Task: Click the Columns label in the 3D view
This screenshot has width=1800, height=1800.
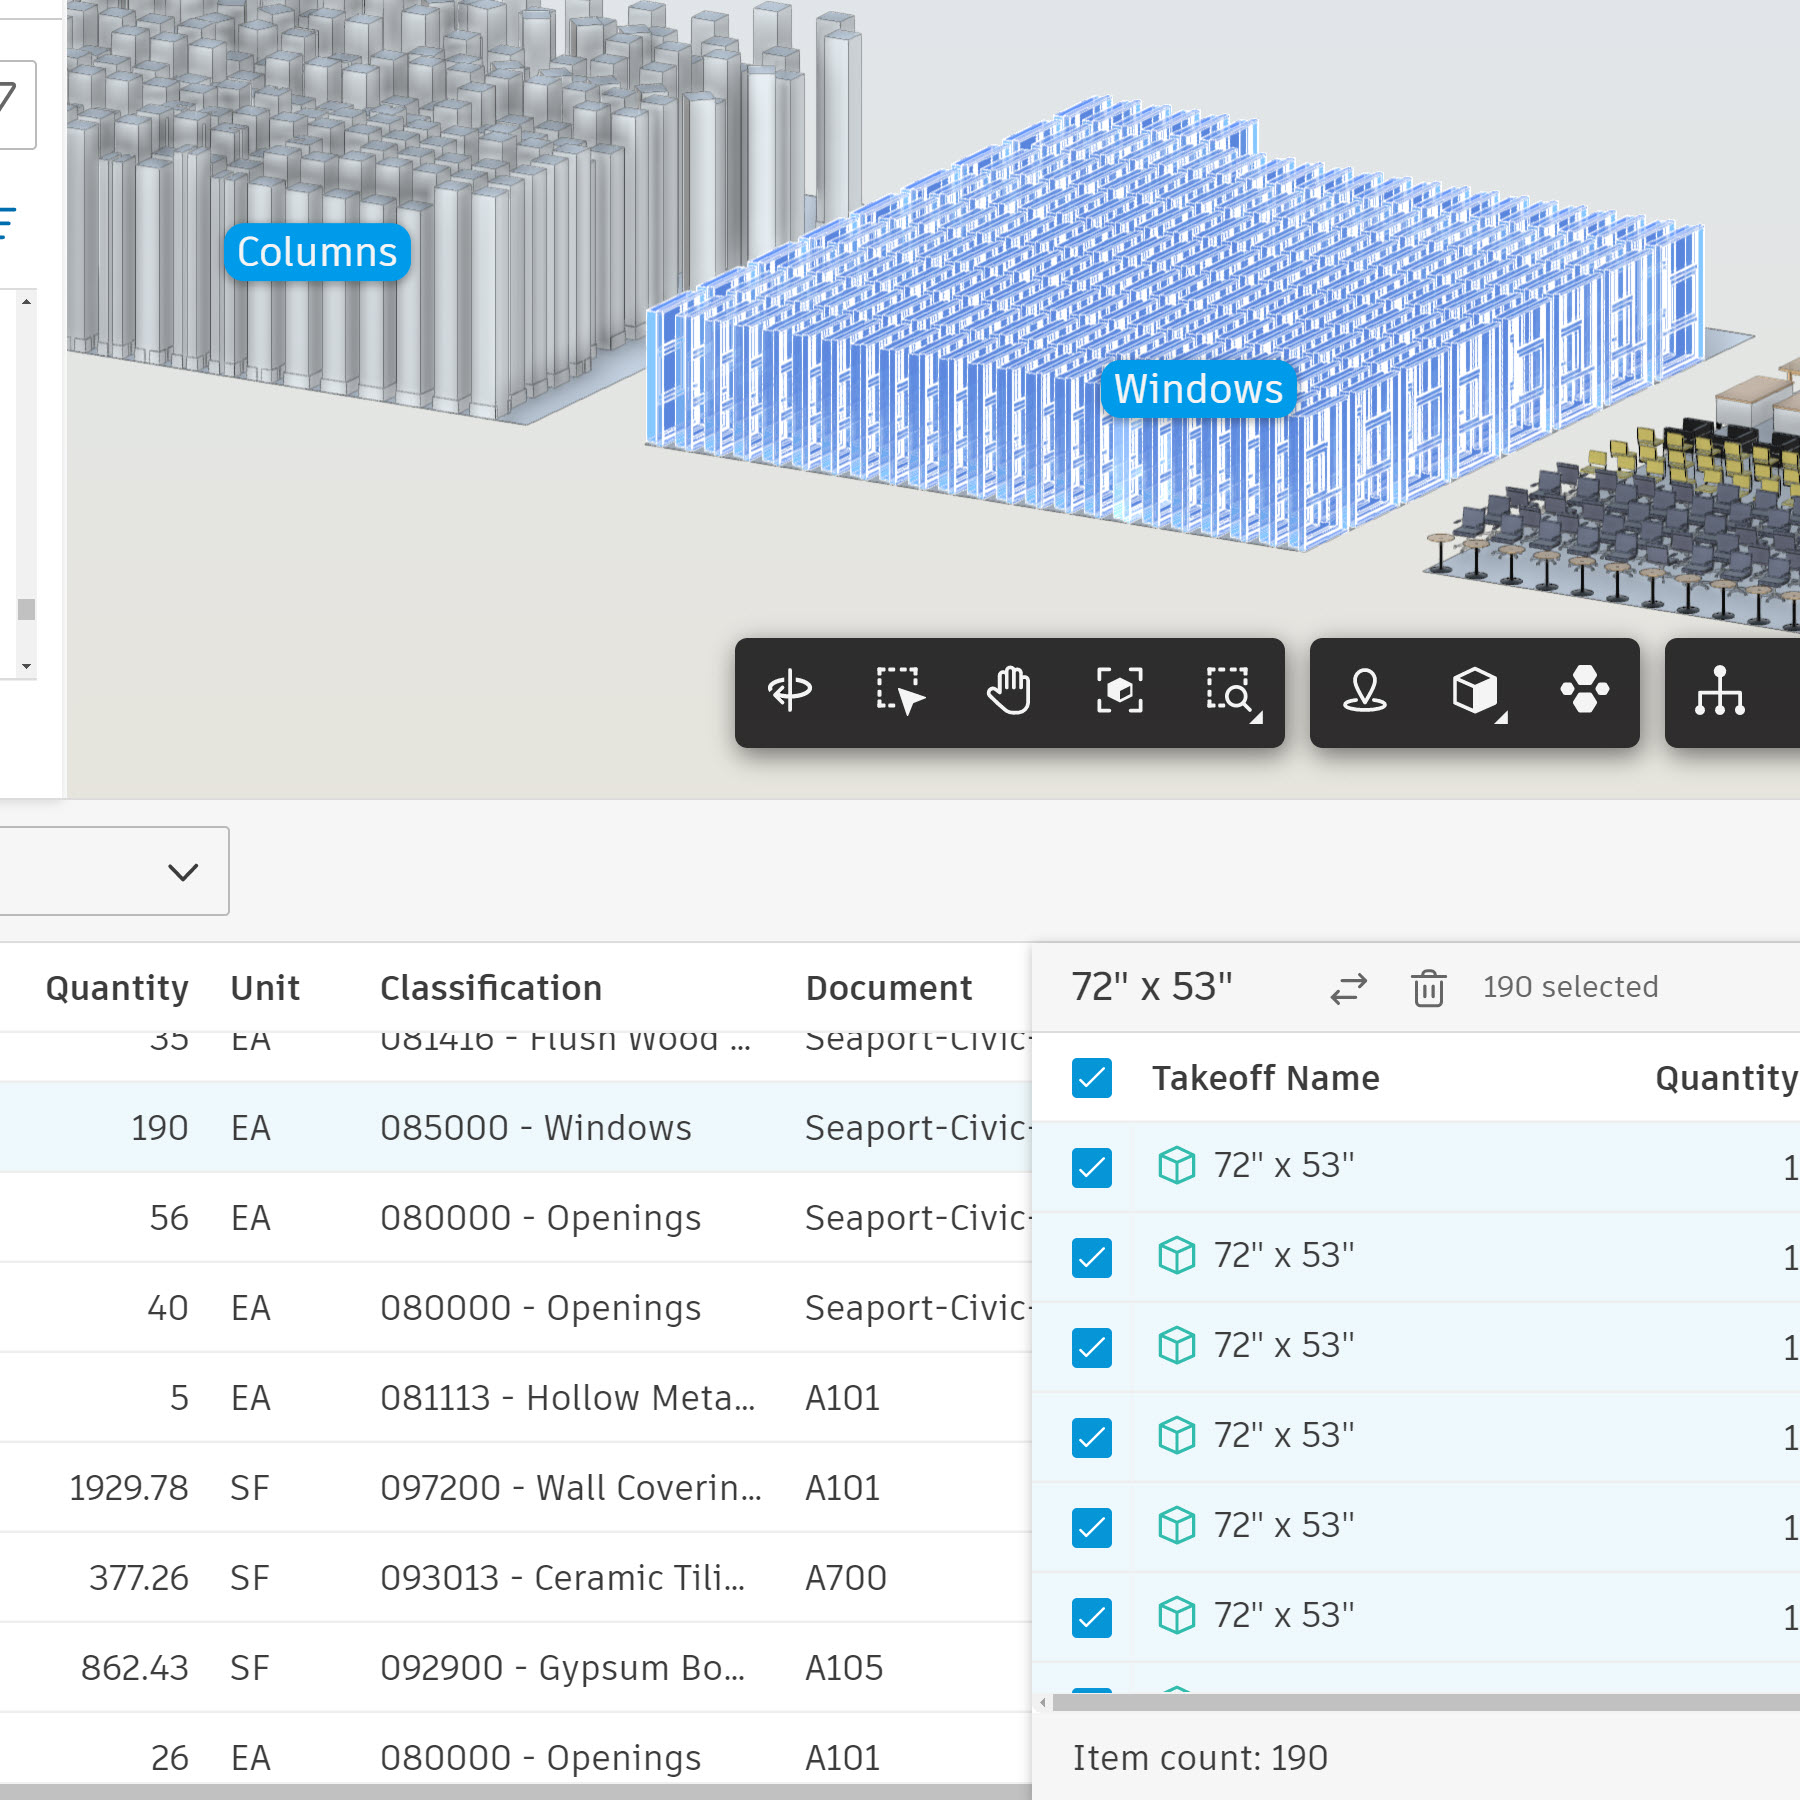Action: click(x=317, y=252)
